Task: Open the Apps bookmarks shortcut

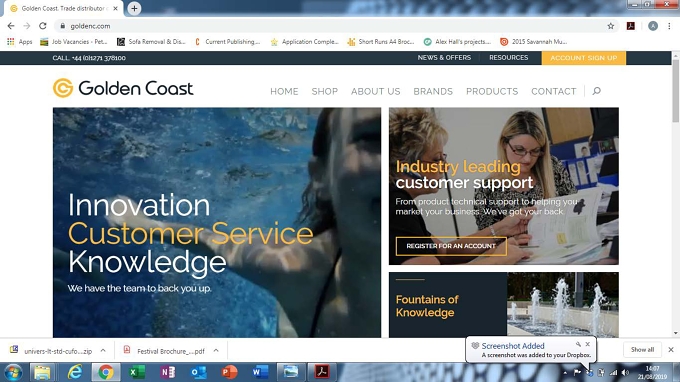Action: (x=20, y=42)
